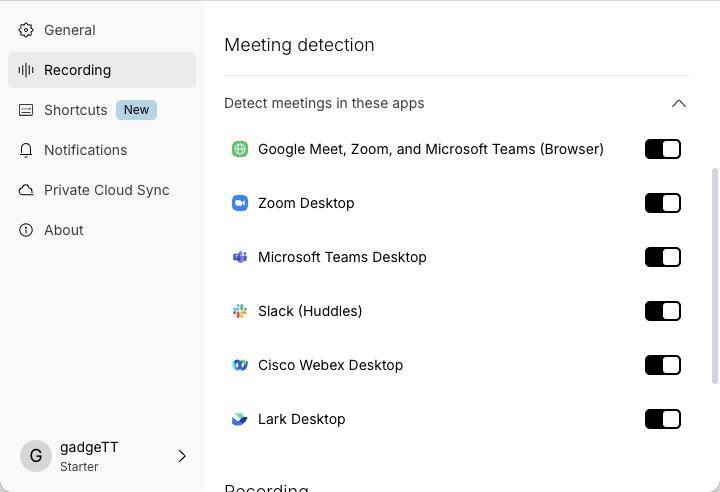Open gadgeTT account chevron arrow
The width and height of the screenshot is (720, 492).
point(182,456)
